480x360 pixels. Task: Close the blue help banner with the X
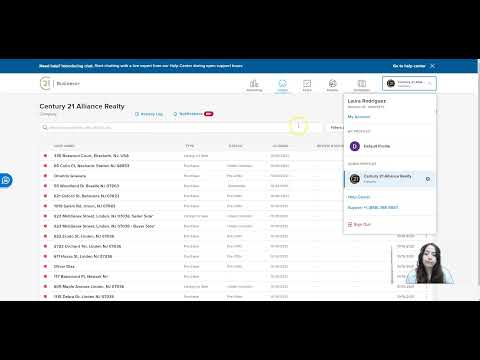(432, 66)
